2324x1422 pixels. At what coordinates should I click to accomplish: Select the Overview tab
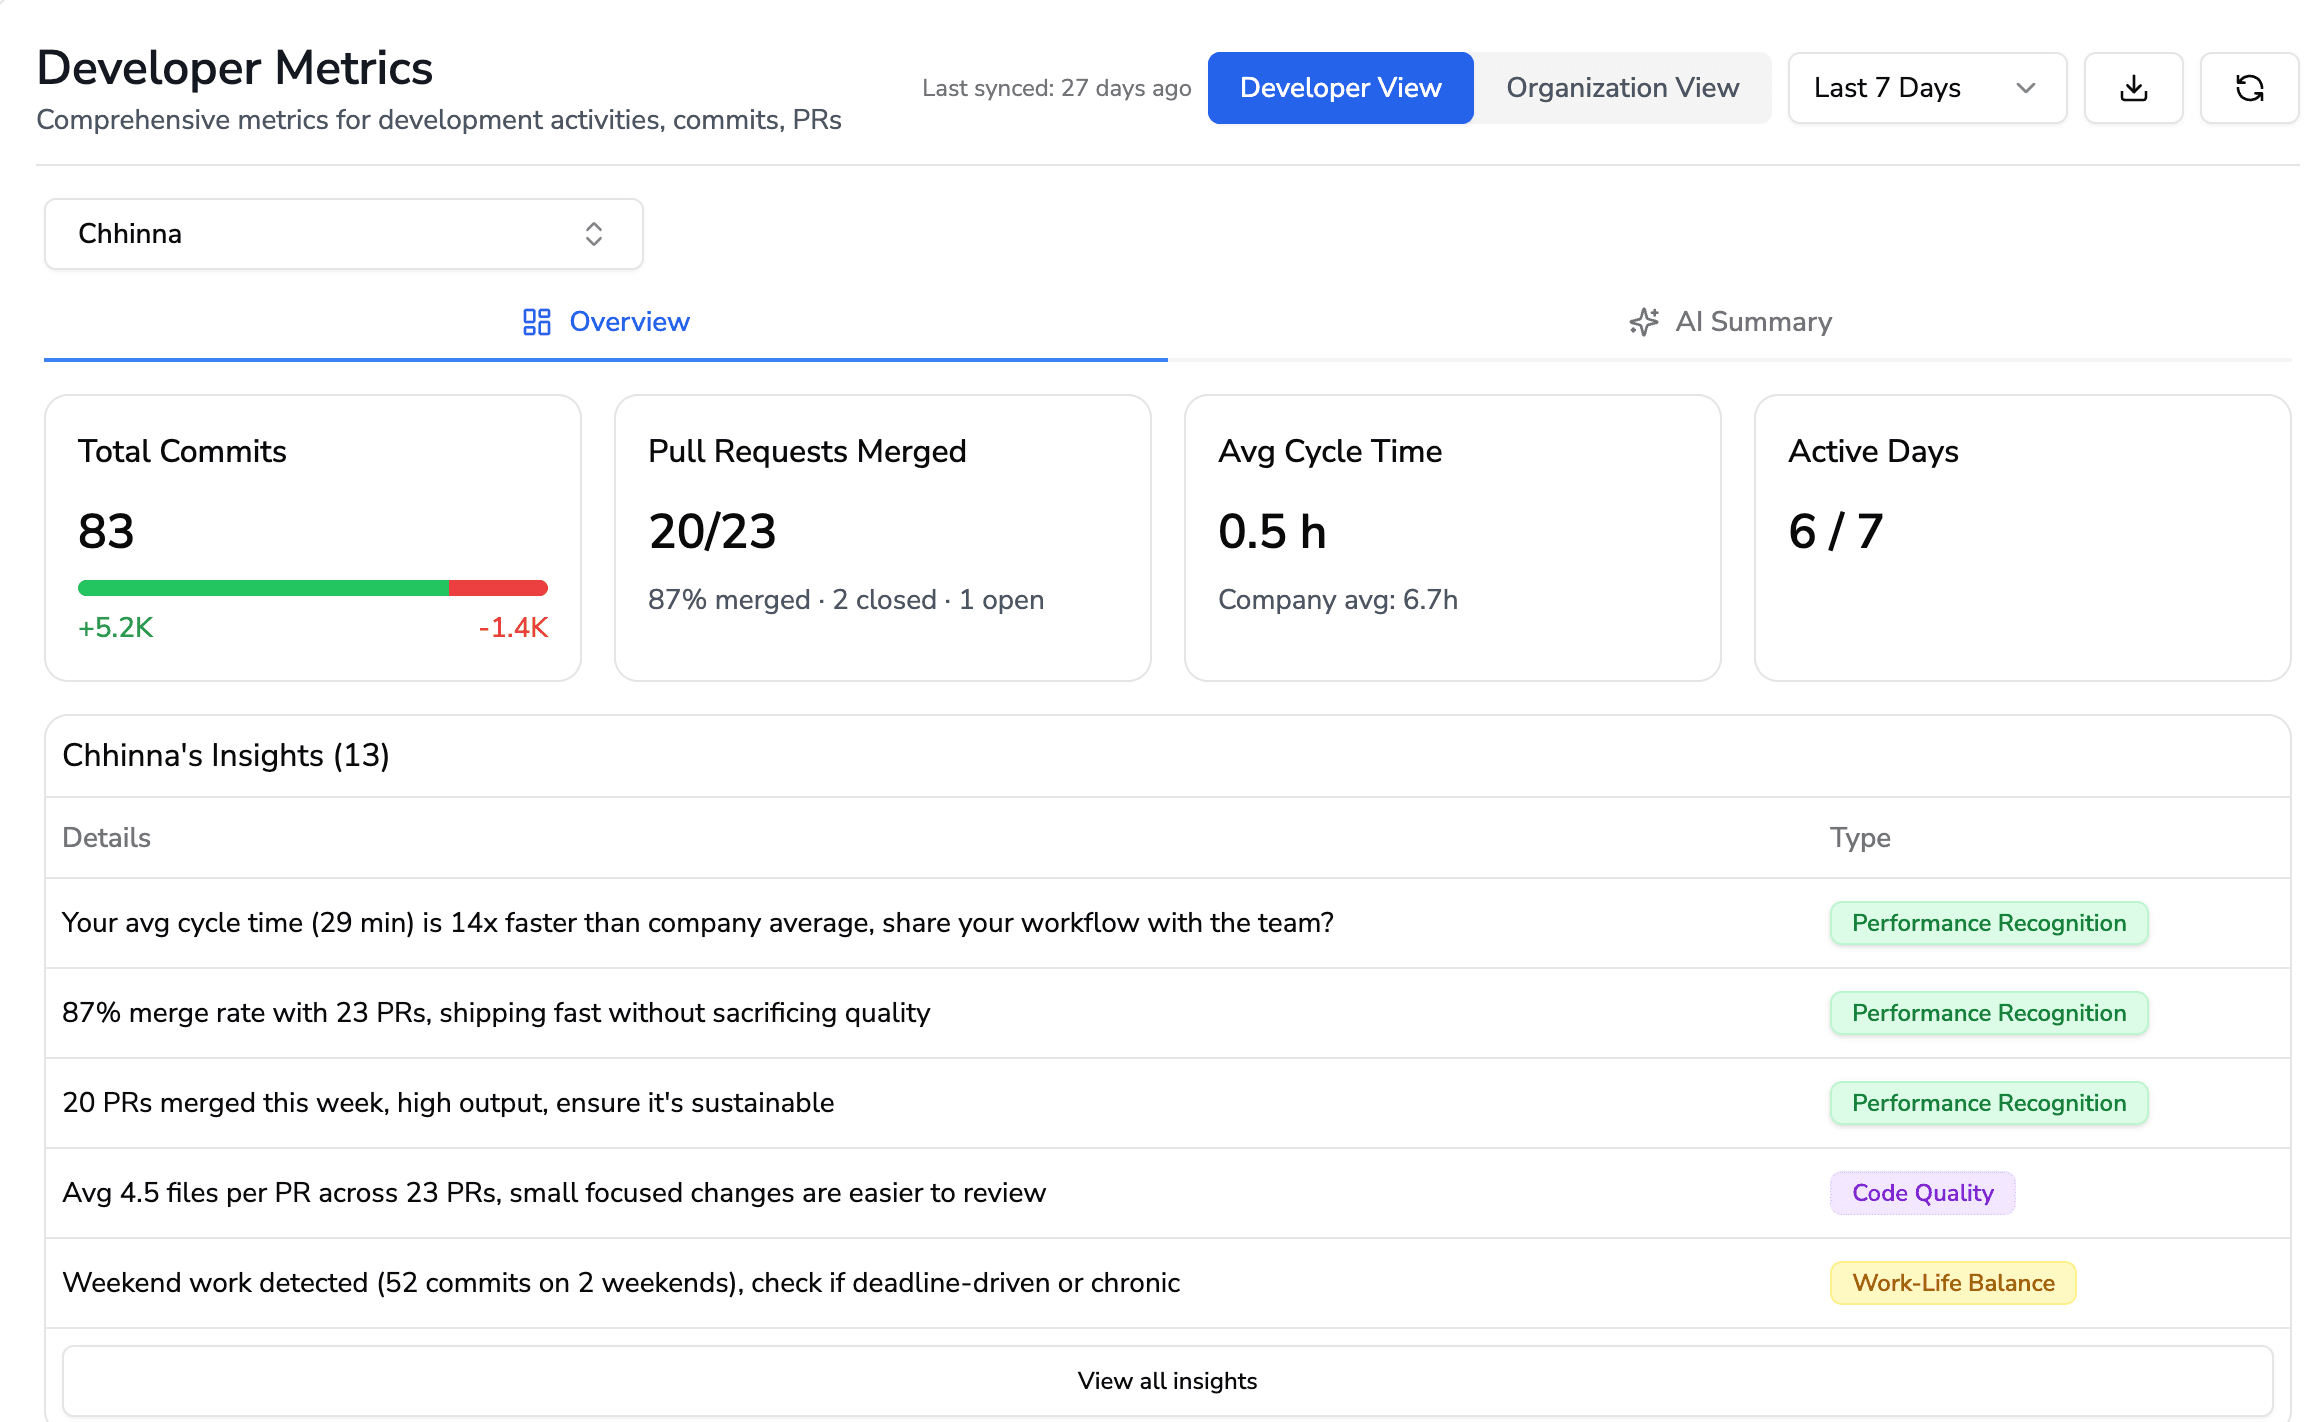[606, 322]
